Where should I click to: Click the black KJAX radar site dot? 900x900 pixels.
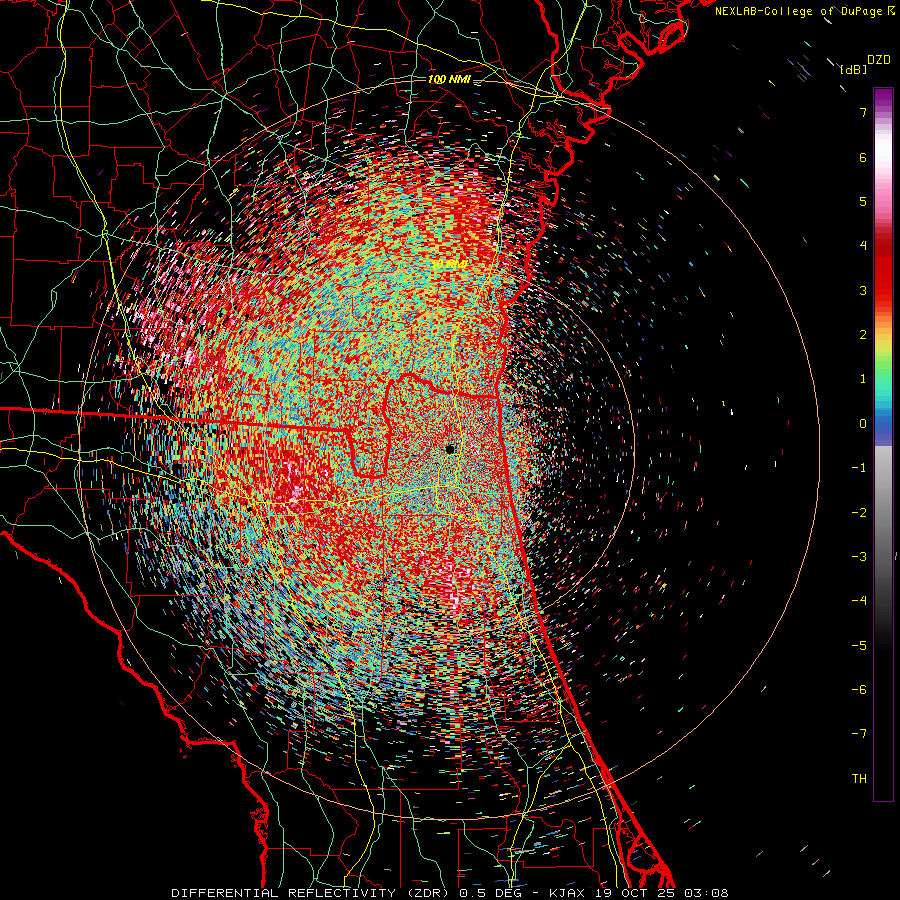(451, 449)
